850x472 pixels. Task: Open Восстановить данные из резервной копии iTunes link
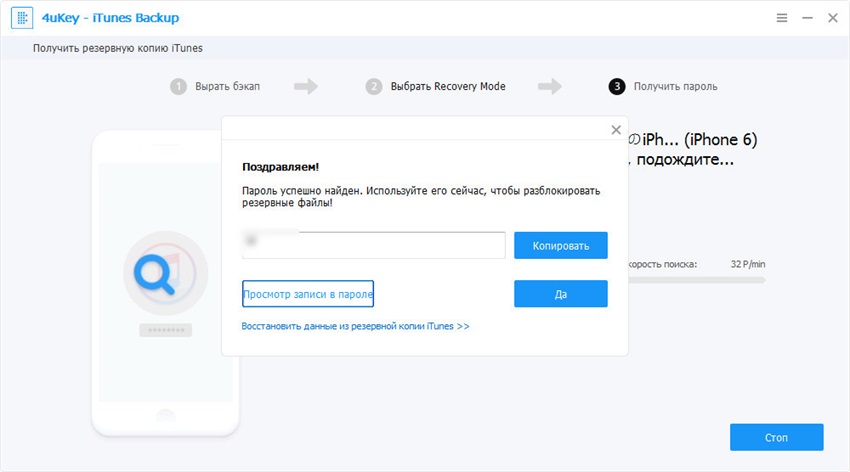(x=356, y=326)
